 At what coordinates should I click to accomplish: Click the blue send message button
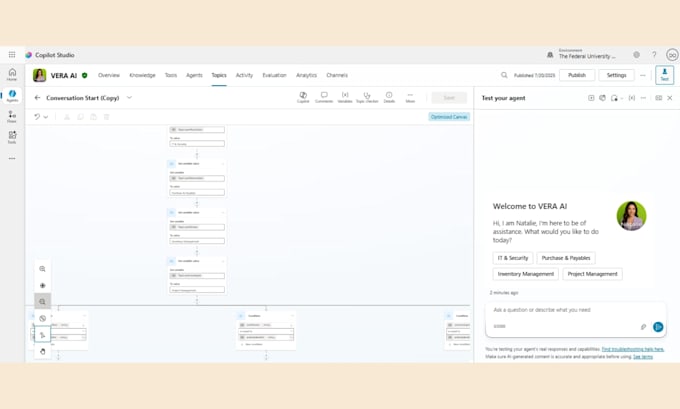(x=658, y=327)
